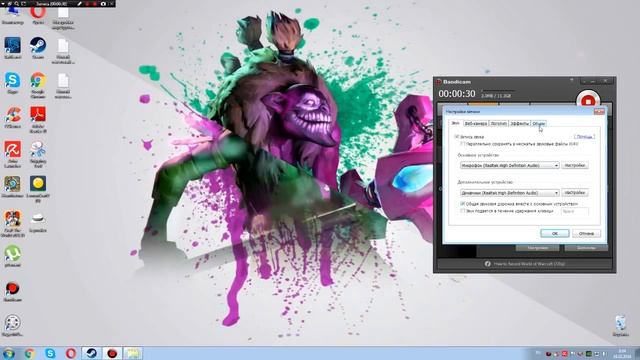
Task: Select the Google Chrome desktop shortcut
Action: pyautogui.click(x=38, y=85)
